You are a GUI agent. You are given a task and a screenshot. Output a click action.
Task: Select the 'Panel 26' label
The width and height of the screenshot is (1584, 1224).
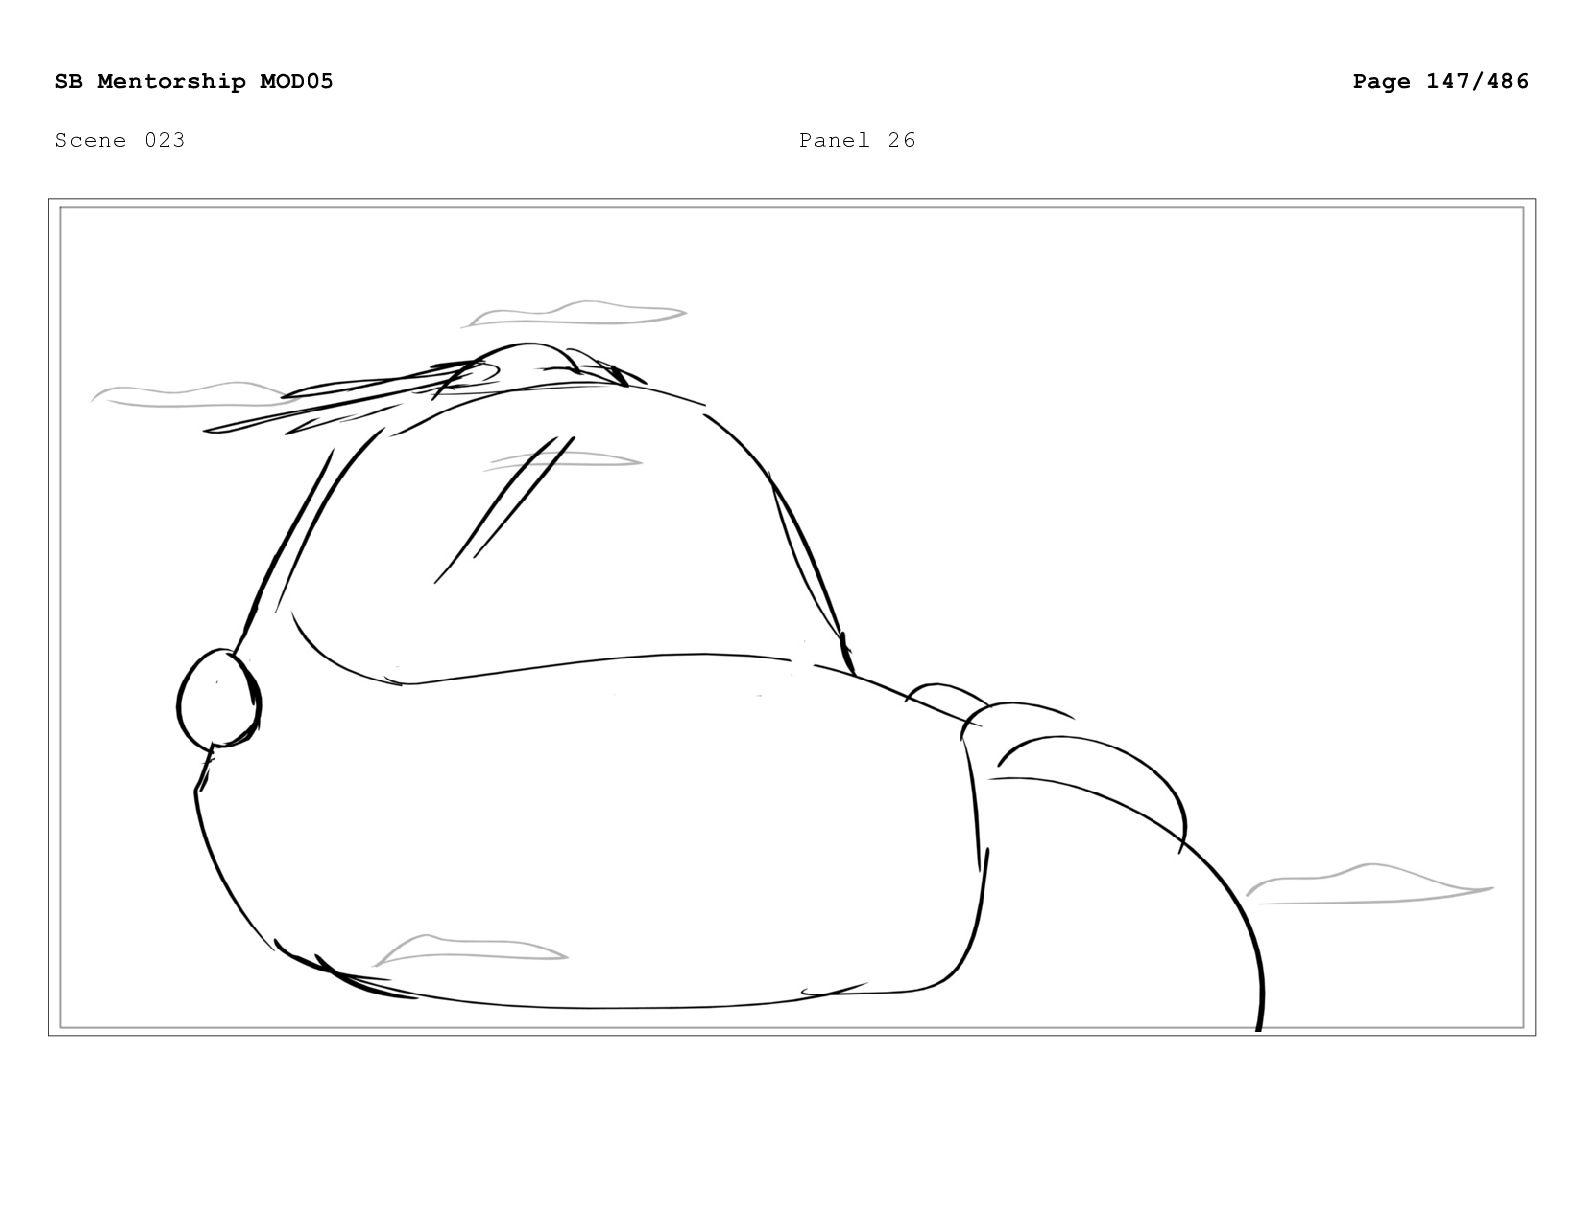point(857,140)
